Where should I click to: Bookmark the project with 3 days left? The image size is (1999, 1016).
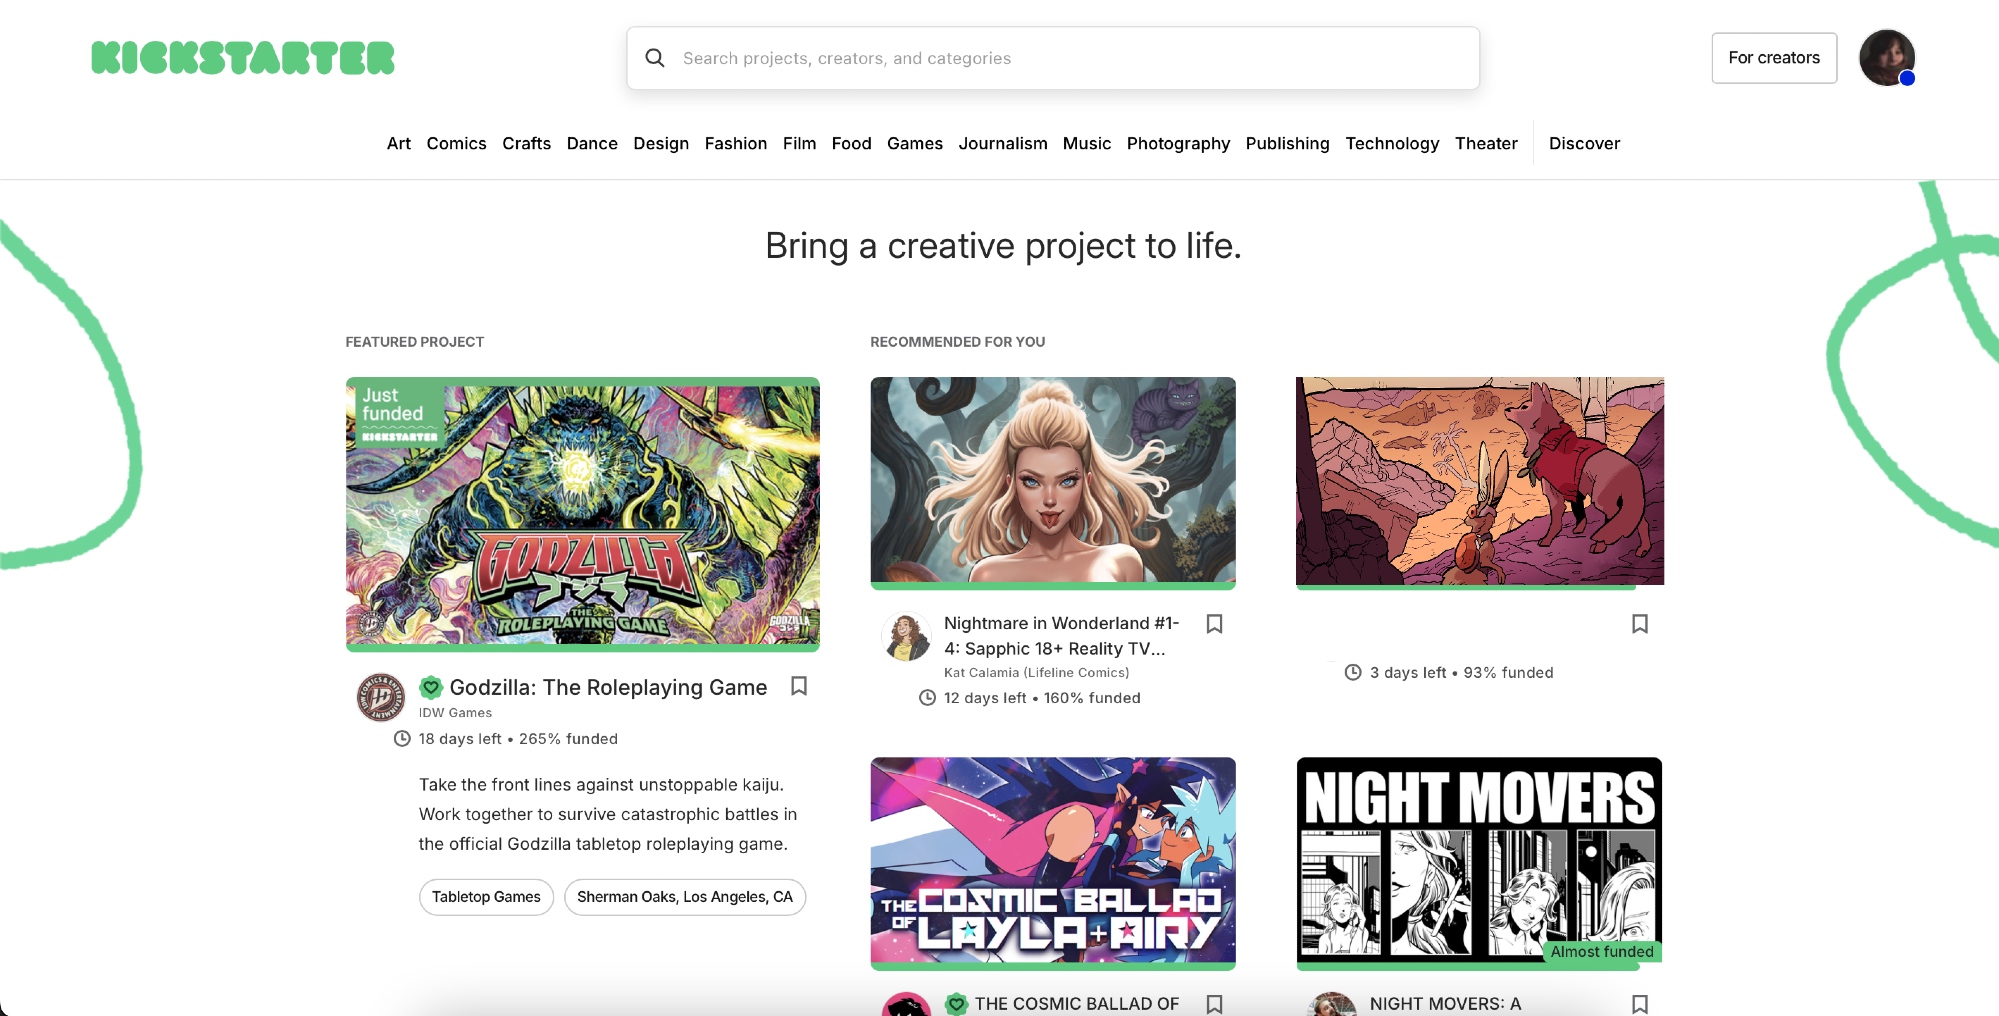pos(1639,624)
